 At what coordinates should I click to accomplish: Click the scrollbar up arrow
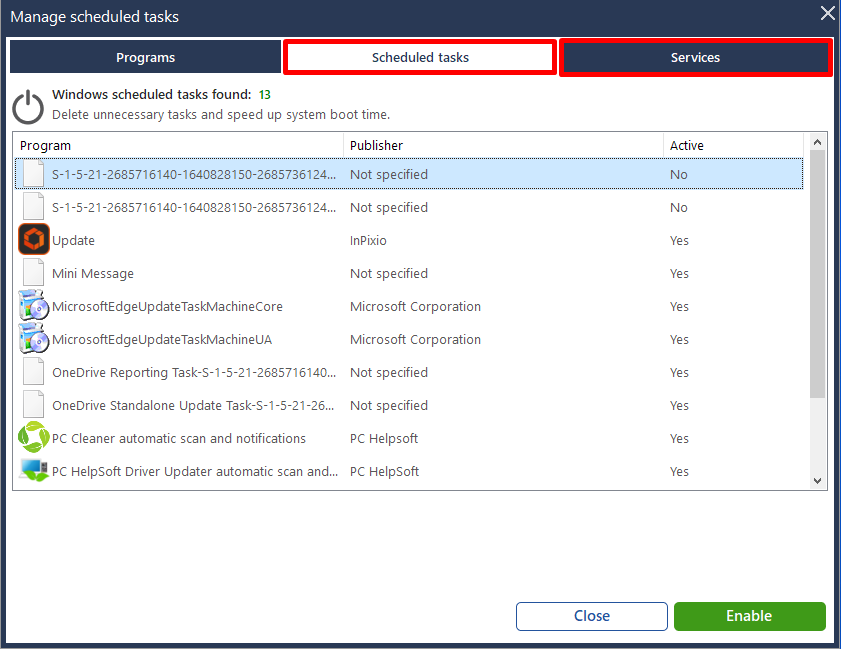click(x=817, y=142)
